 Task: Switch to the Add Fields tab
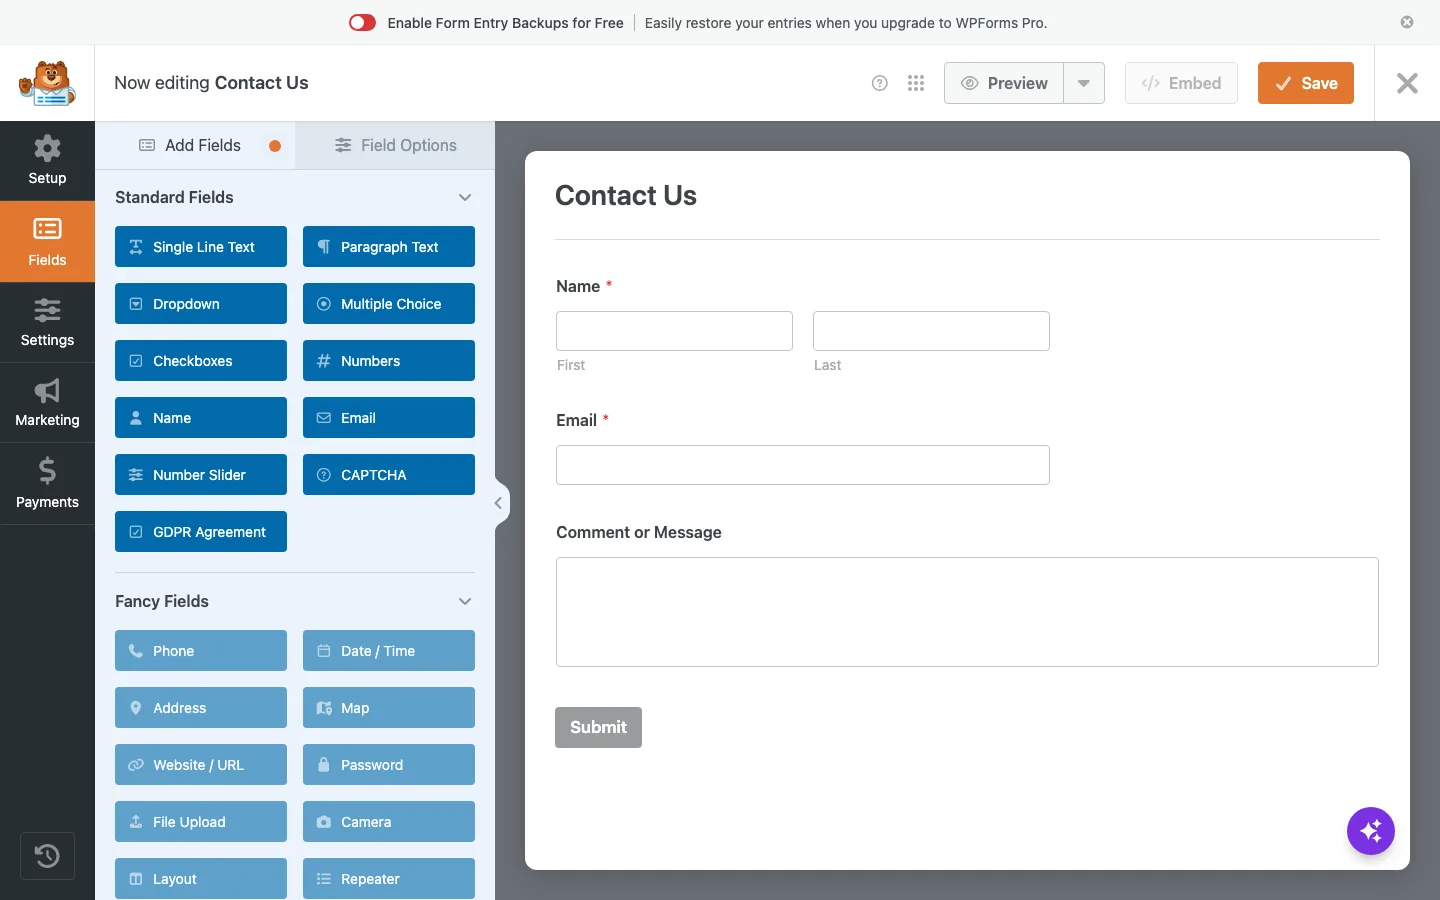pos(195,145)
